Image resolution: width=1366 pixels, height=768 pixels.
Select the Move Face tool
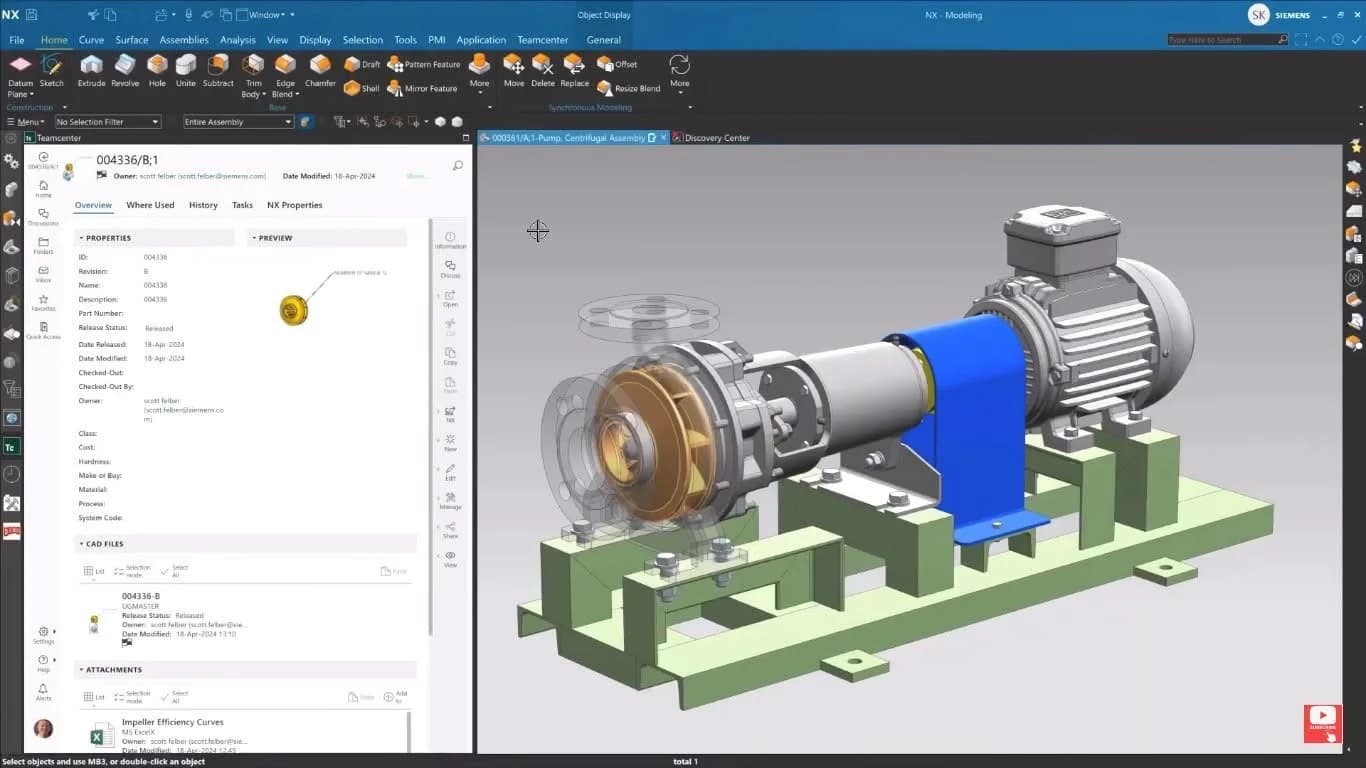514,71
